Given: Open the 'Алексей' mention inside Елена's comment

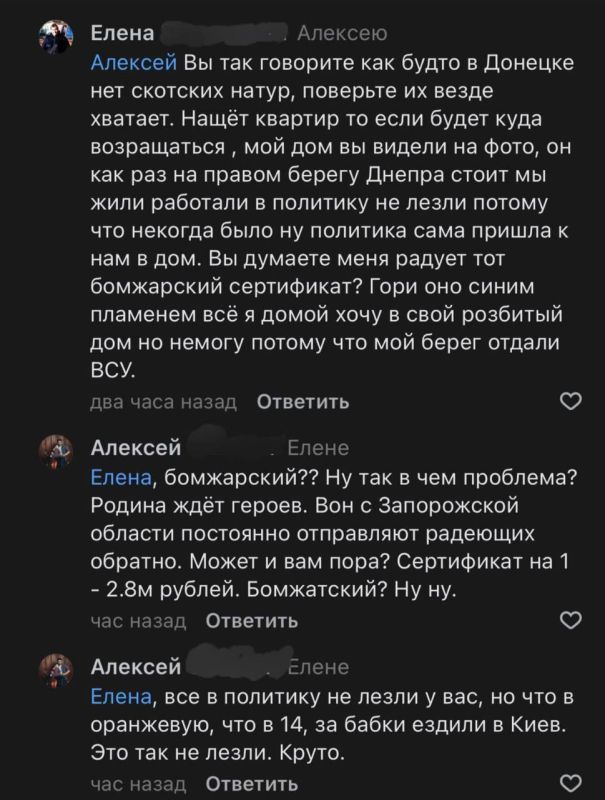Looking at the screenshot, I should pyautogui.click(x=133, y=60).
